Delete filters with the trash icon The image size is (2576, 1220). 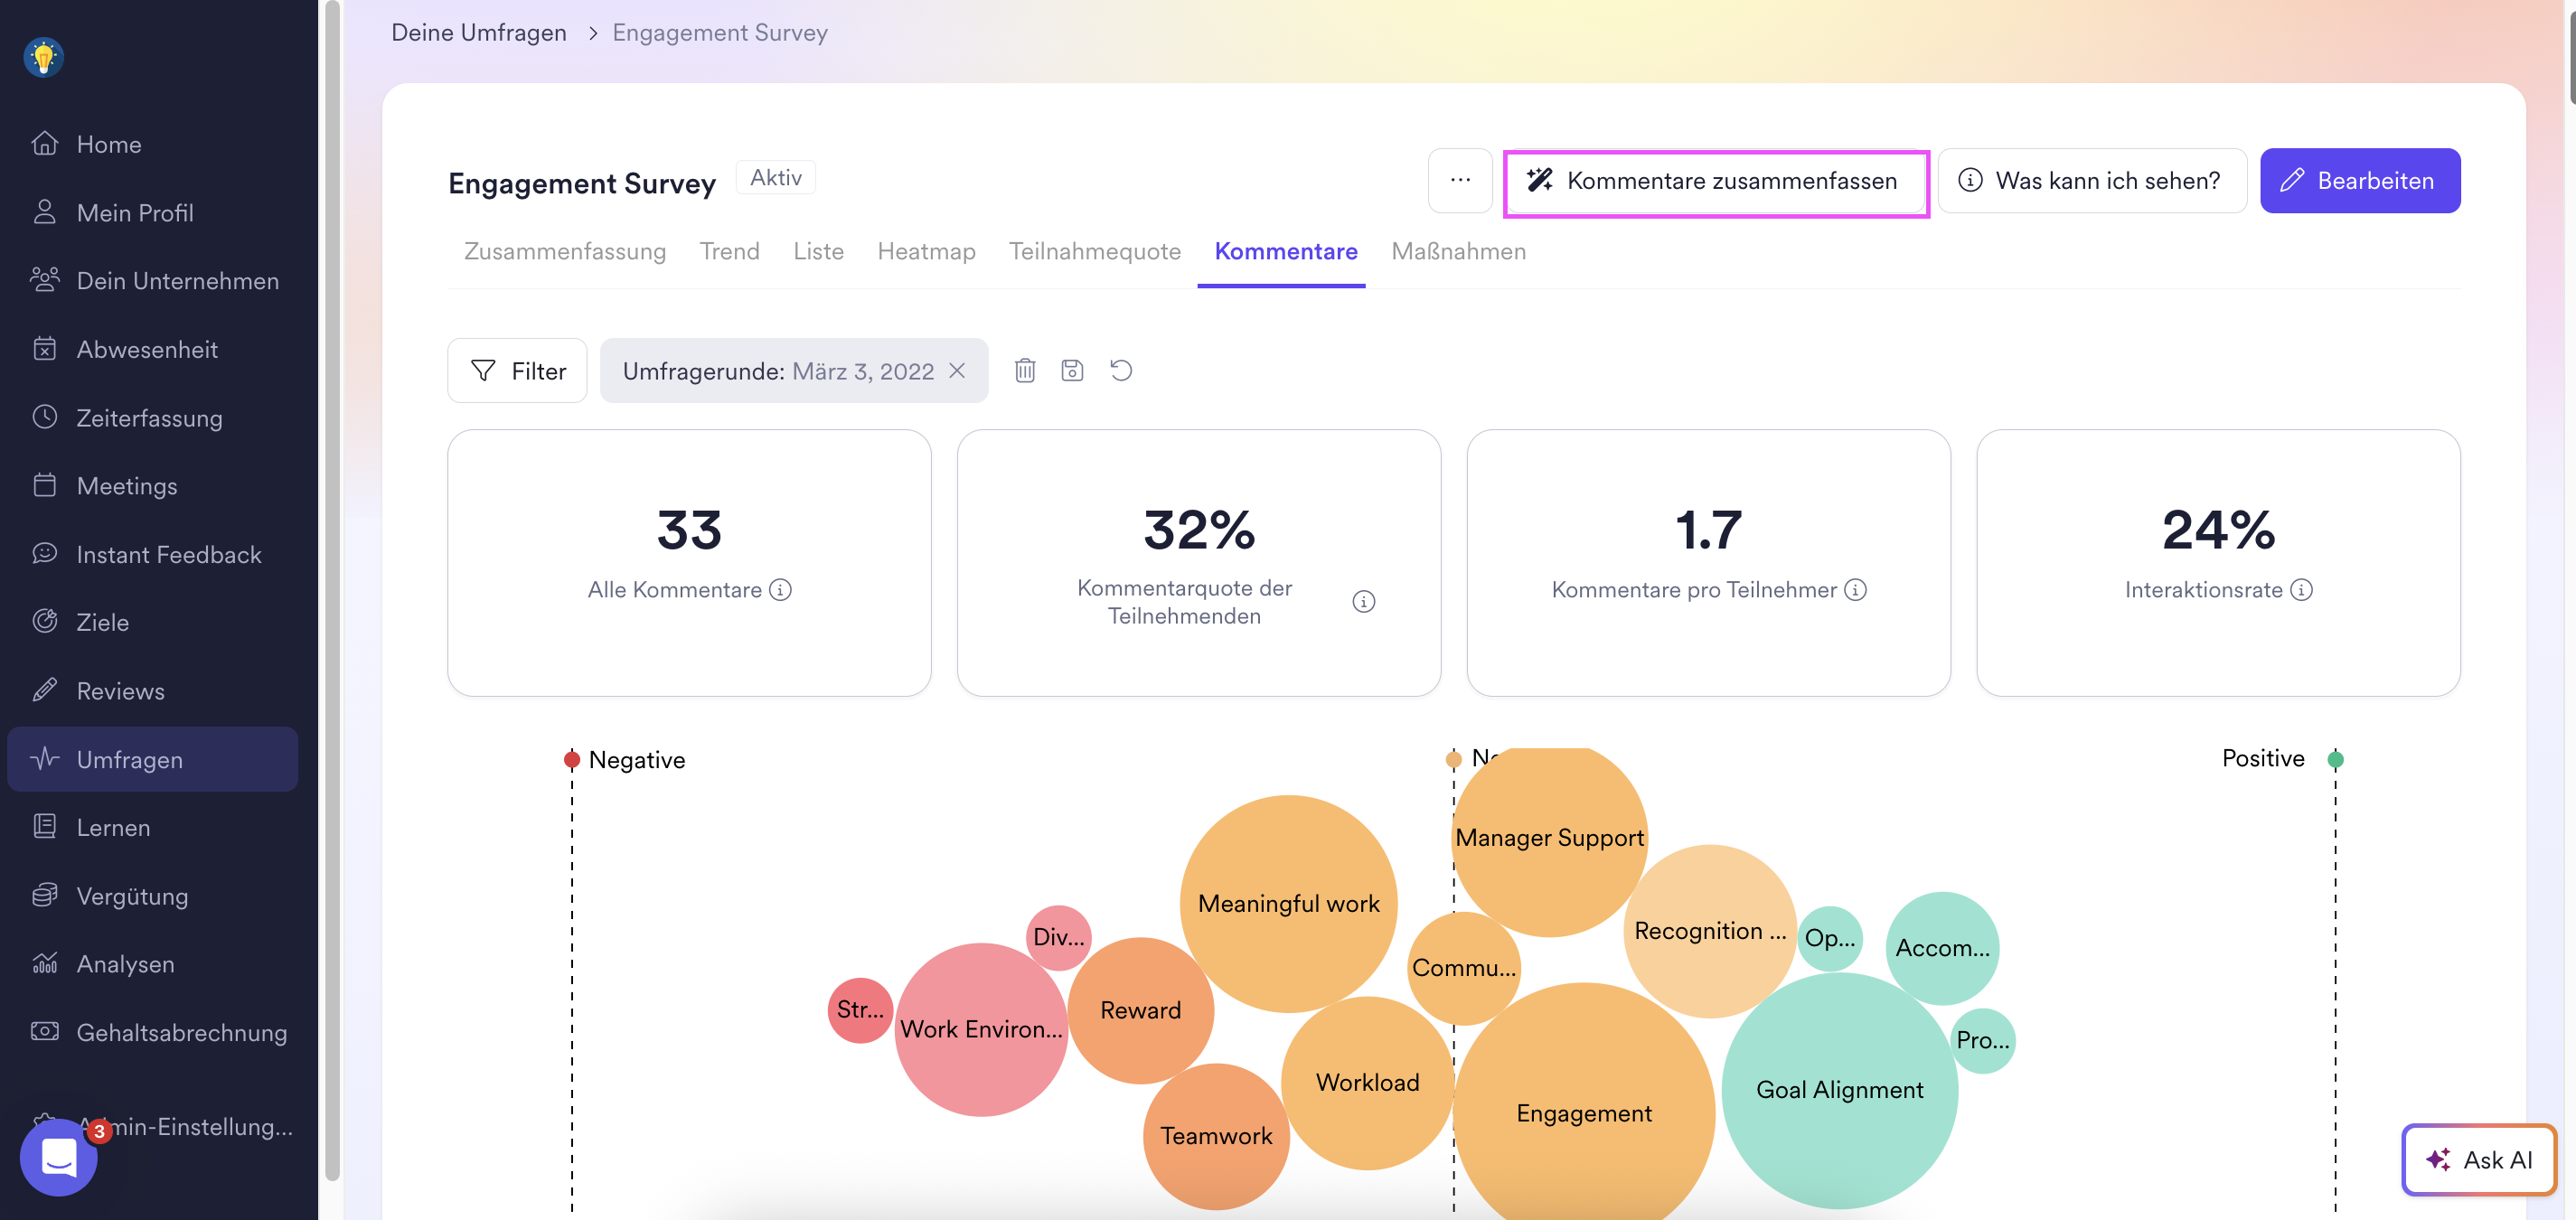coord(1025,371)
